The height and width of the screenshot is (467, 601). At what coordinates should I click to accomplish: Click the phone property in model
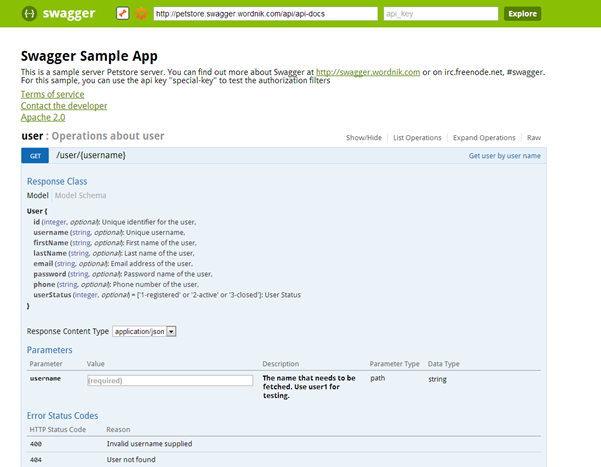[44, 284]
